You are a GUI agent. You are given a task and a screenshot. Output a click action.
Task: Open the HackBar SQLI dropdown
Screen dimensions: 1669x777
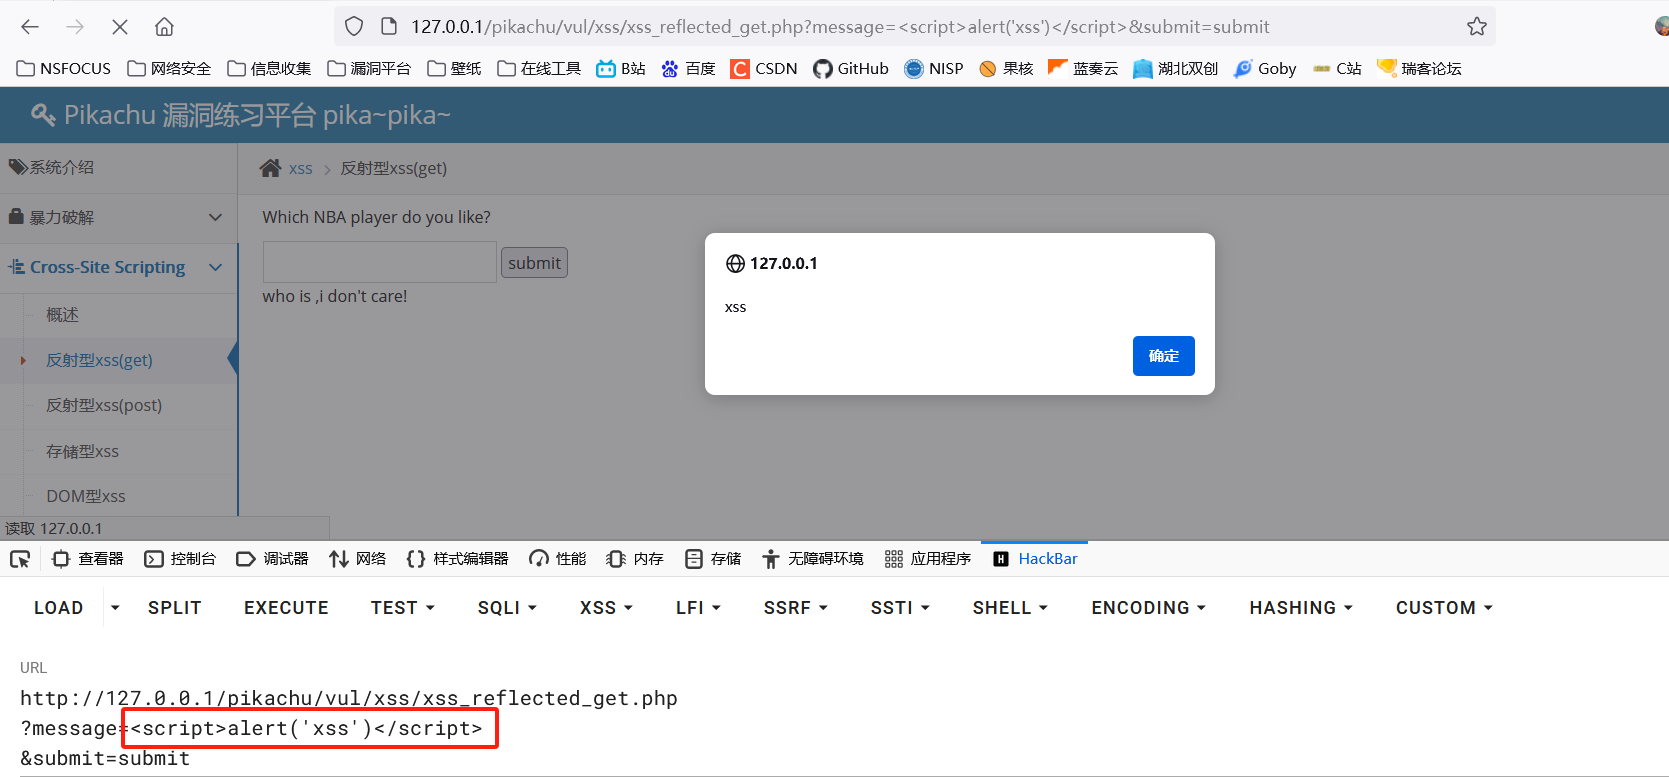pyautogui.click(x=508, y=608)
